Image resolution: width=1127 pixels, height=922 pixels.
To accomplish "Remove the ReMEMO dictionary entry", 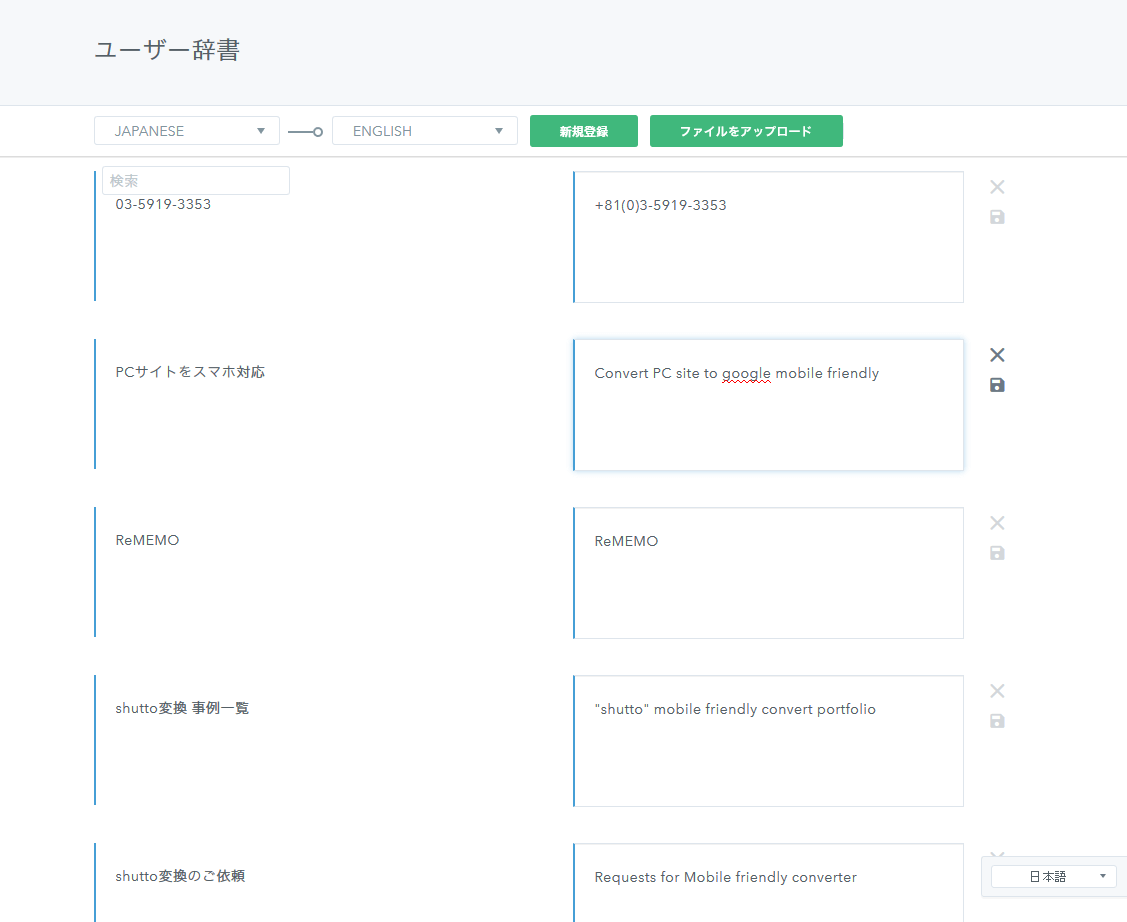I will pos(997,523).
